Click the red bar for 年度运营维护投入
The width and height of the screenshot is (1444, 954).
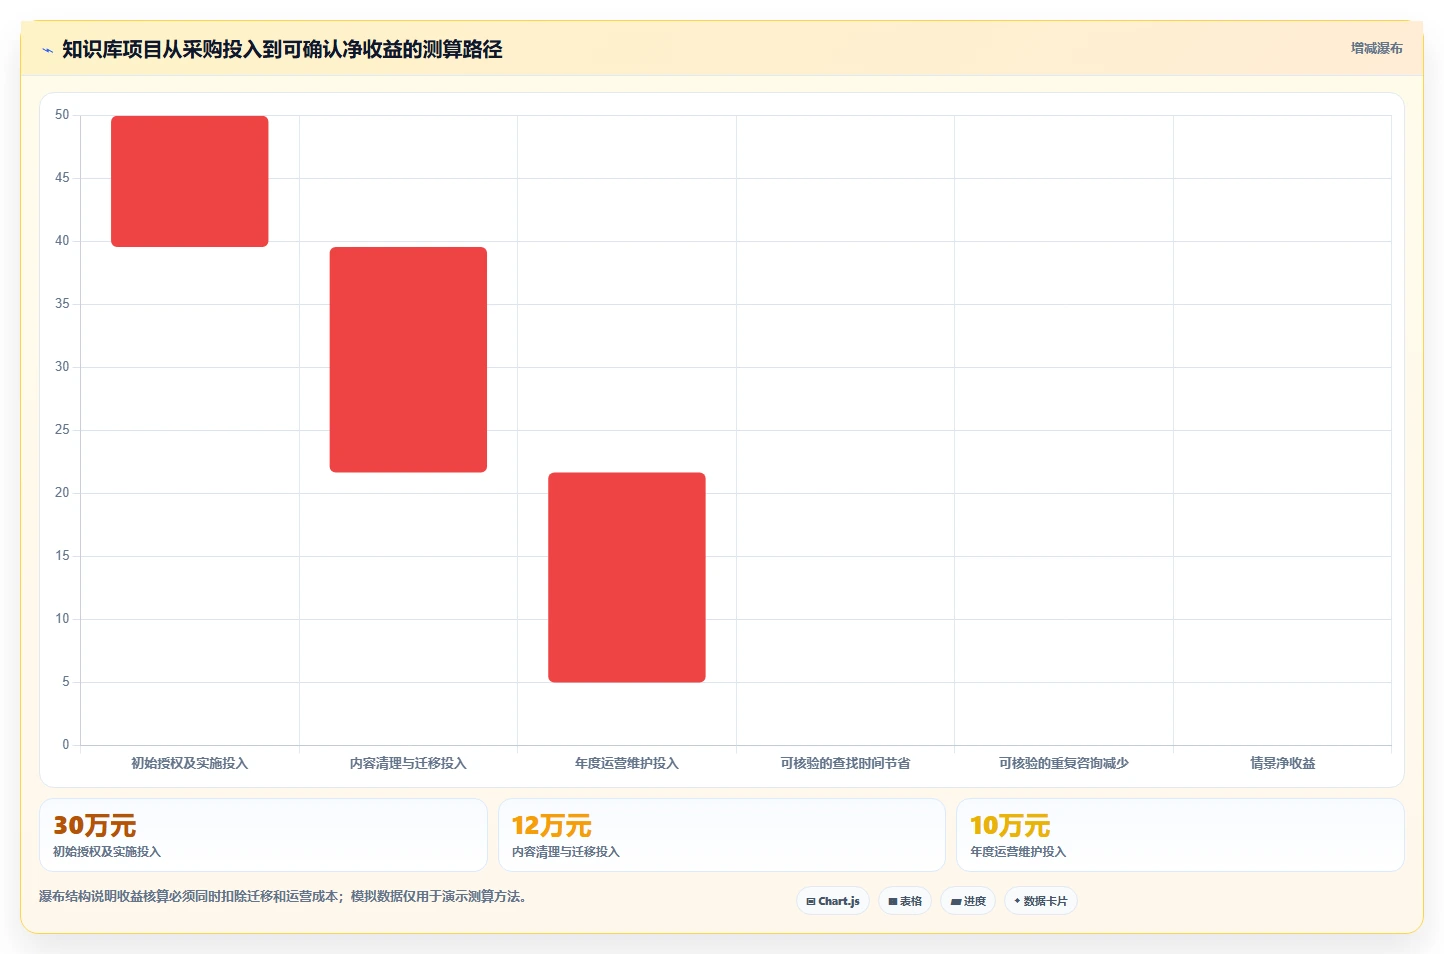pyautogui.click(x=627, y=578)
